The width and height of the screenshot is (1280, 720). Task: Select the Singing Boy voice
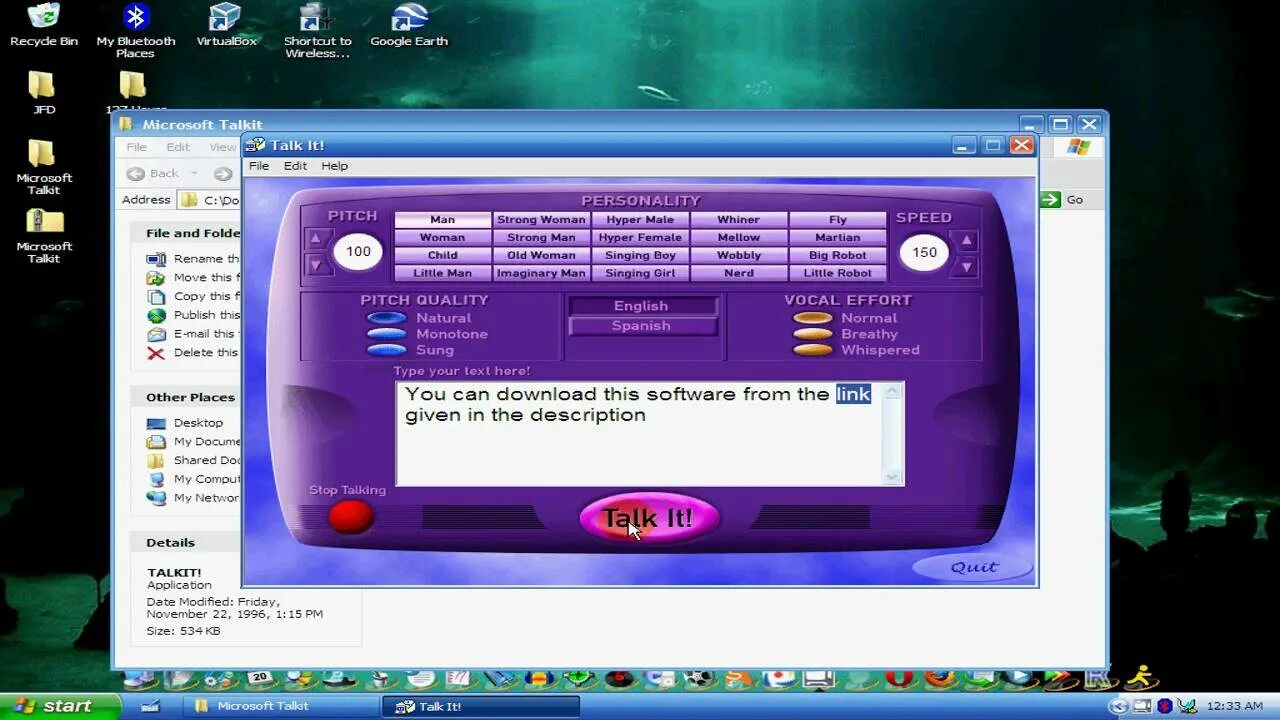[640, 255]
